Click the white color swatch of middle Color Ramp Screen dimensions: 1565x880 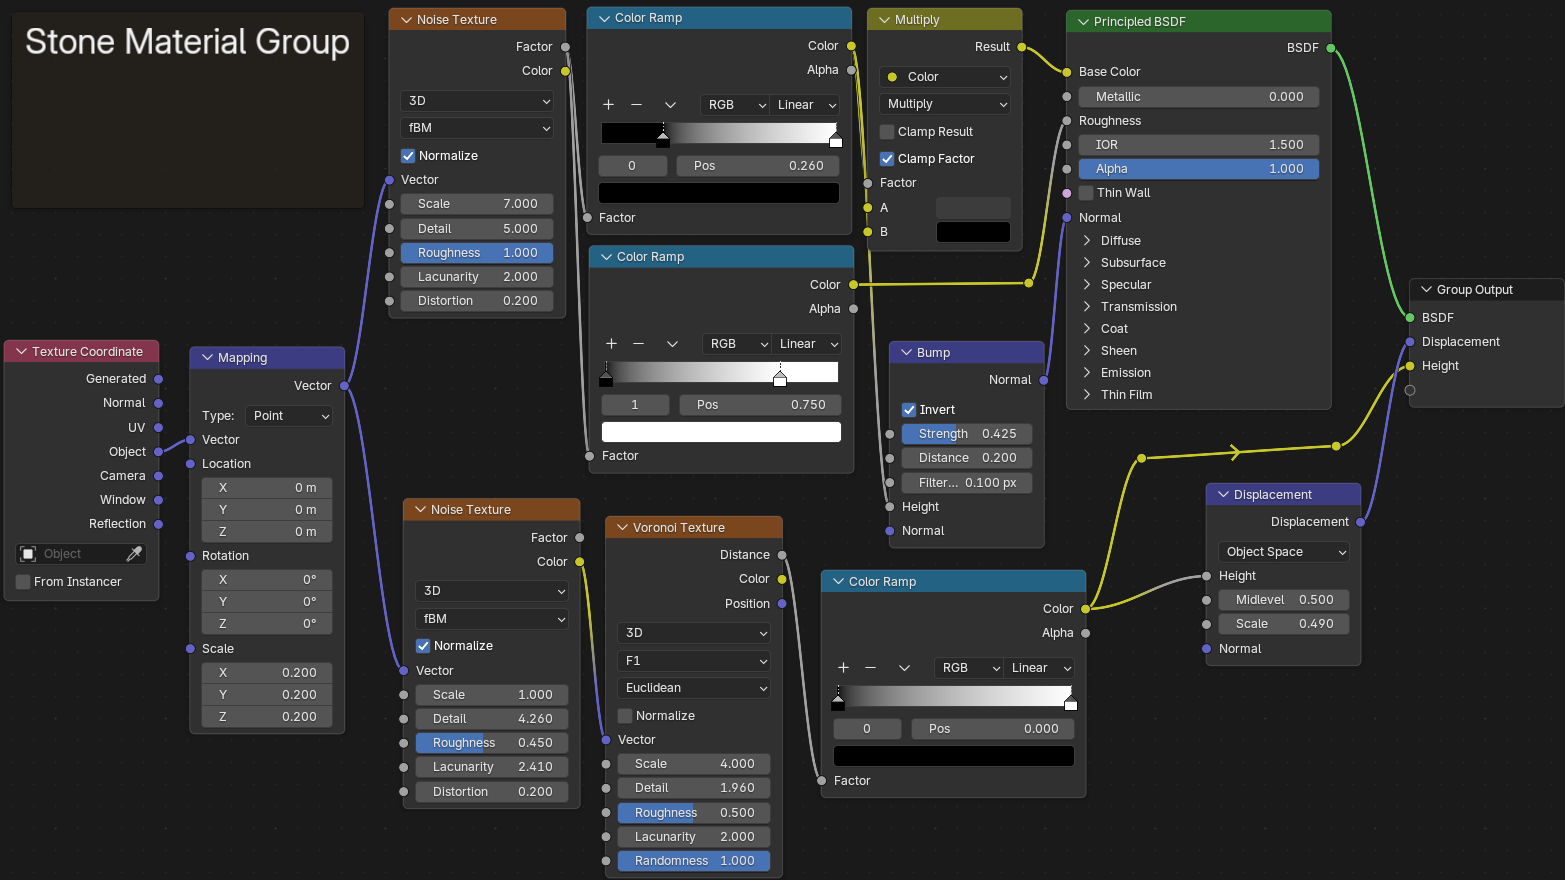tap(721, 432)
